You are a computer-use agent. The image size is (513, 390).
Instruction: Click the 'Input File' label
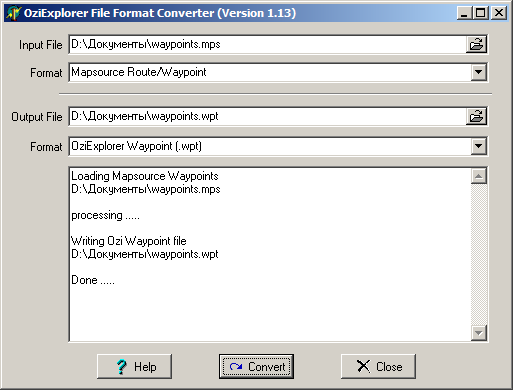[40, 45]
